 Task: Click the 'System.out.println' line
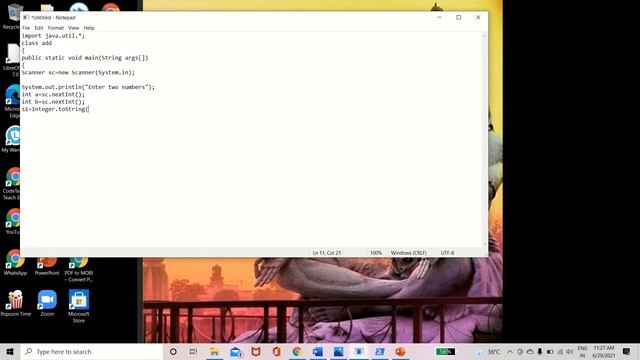click(88, 87)
